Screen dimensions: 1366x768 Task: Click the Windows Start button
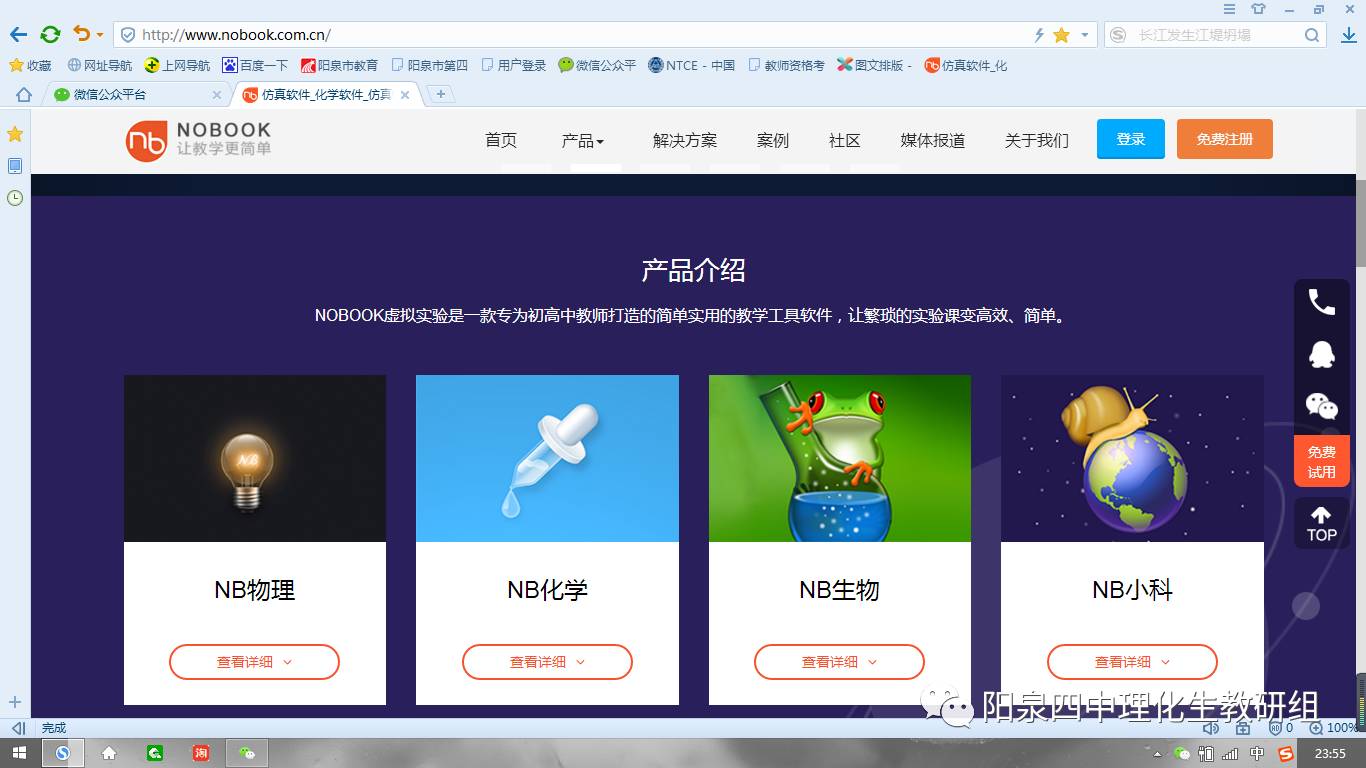tap(20, 753)
